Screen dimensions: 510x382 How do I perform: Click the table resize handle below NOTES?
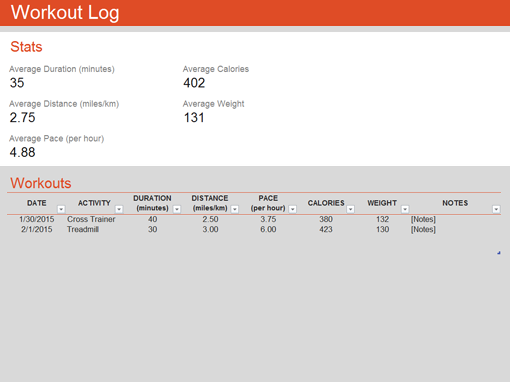(499, 253)
